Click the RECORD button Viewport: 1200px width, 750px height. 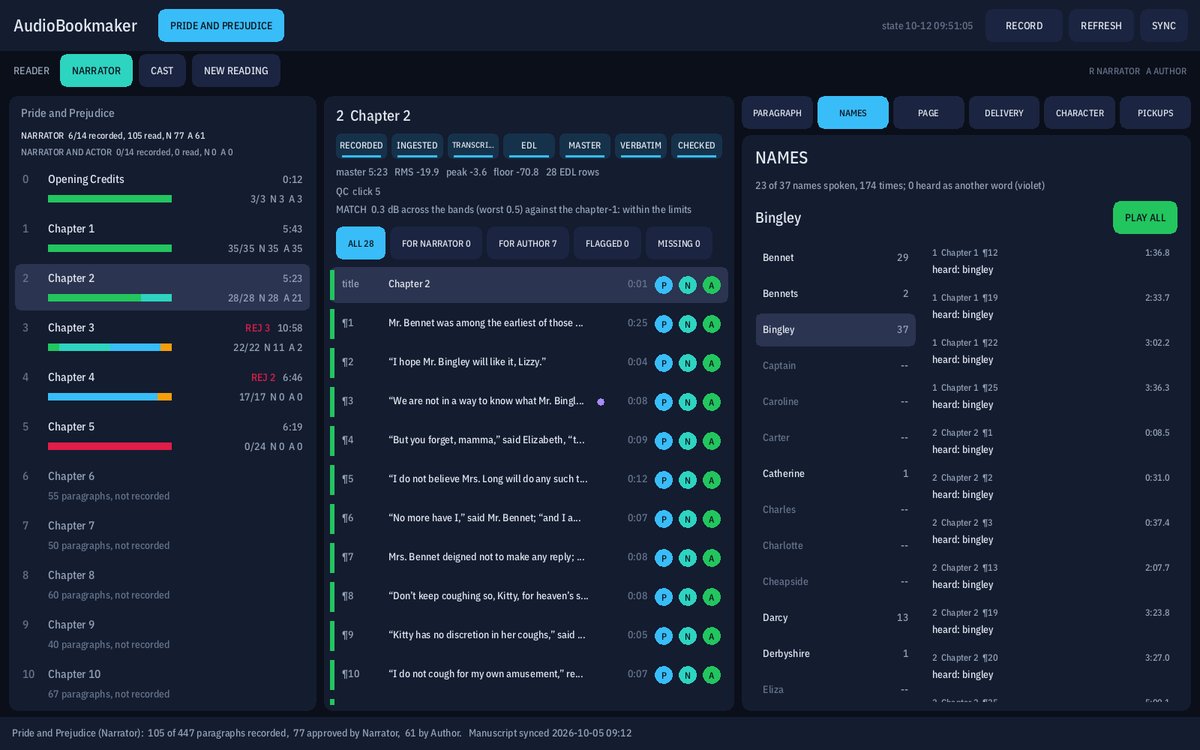click(x=1024, y=25)
